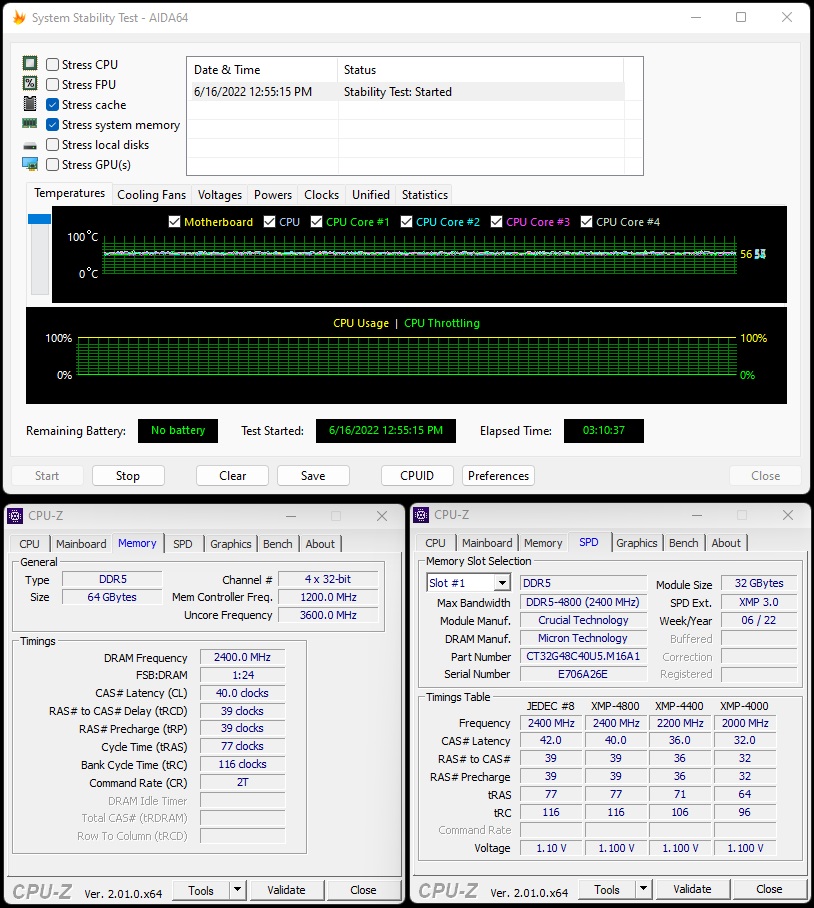The image size is (814, 908).
Task: Click the left CPU-Z window app icon
Action: (x=15, y=515)
